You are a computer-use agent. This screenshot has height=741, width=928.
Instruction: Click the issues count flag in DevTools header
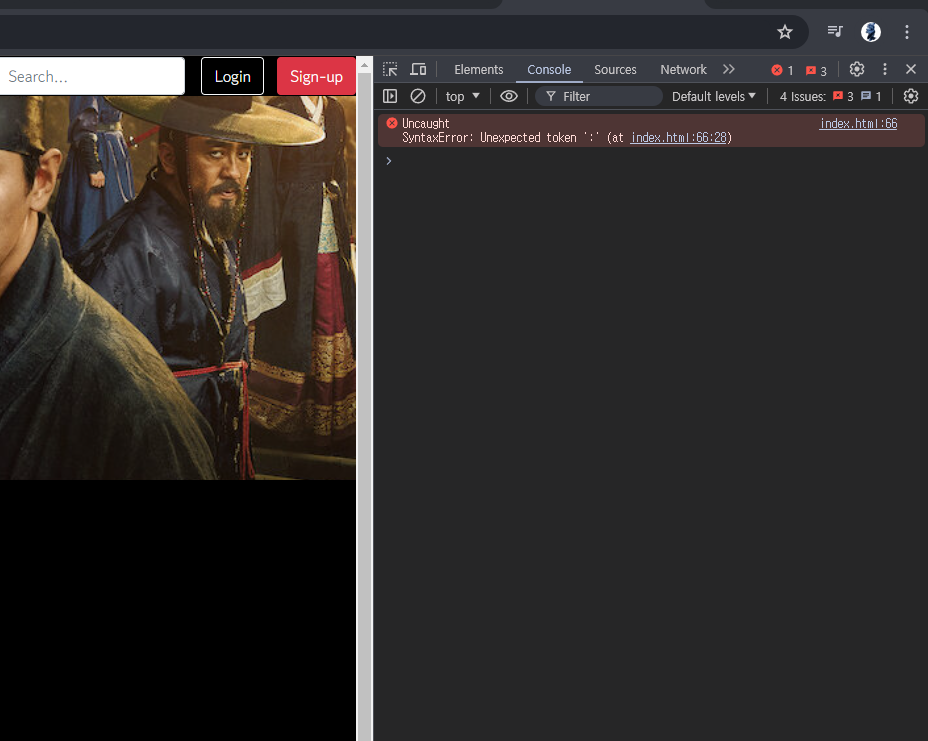[x=816, y=70]
